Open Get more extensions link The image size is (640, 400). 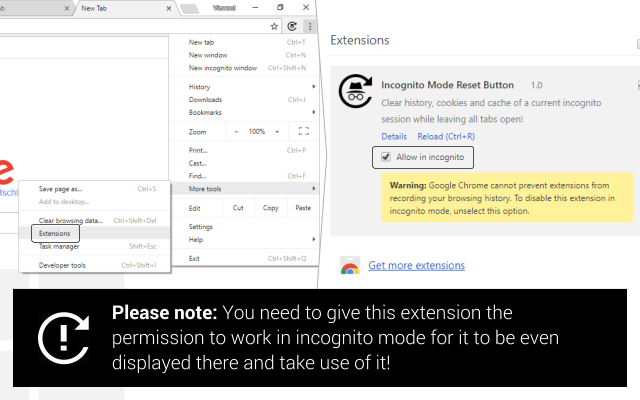416,265
